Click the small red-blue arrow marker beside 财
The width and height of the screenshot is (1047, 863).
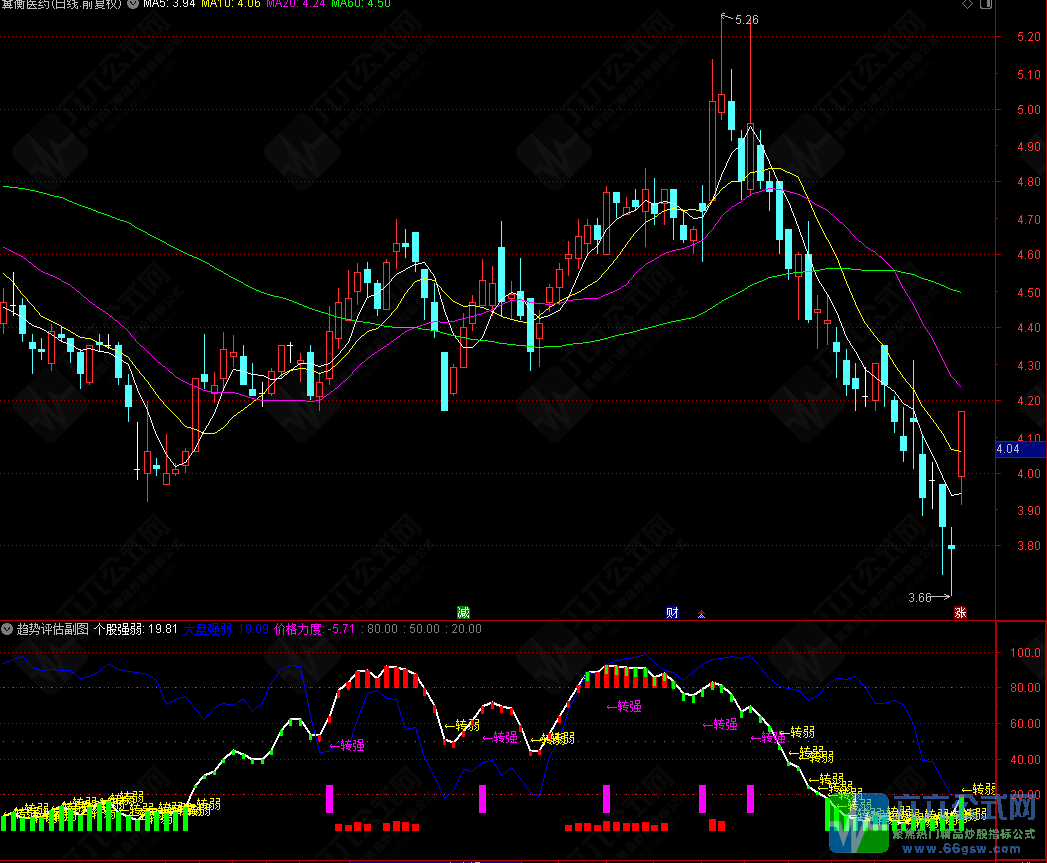click(x=701, y=614)
